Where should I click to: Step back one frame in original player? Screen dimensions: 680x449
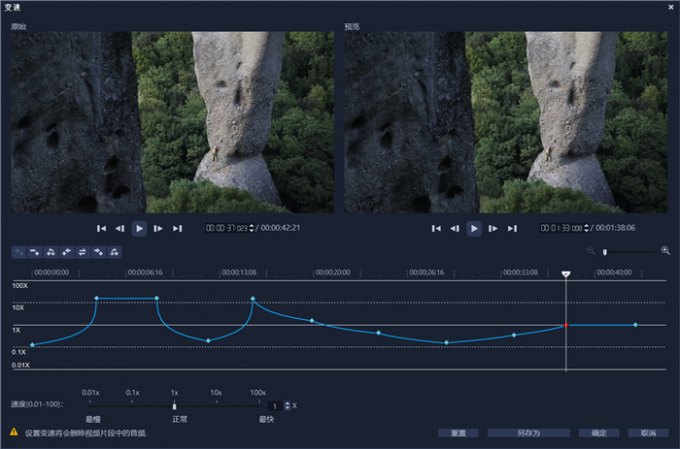point(121,228)
